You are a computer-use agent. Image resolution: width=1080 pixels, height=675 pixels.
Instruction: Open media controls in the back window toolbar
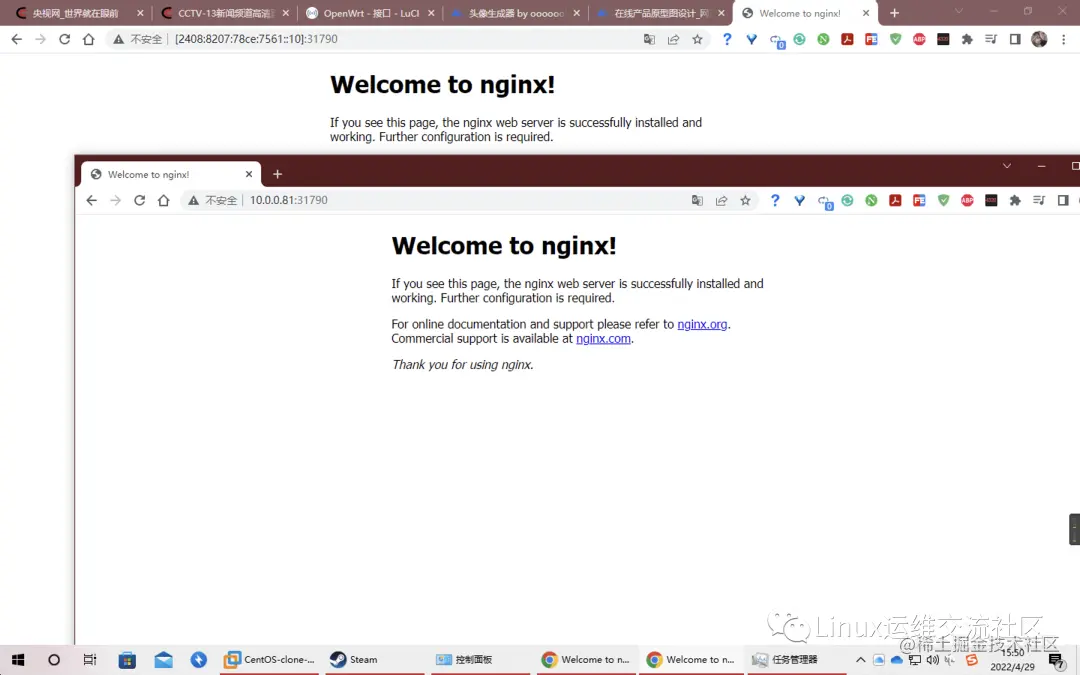[990, 39]
